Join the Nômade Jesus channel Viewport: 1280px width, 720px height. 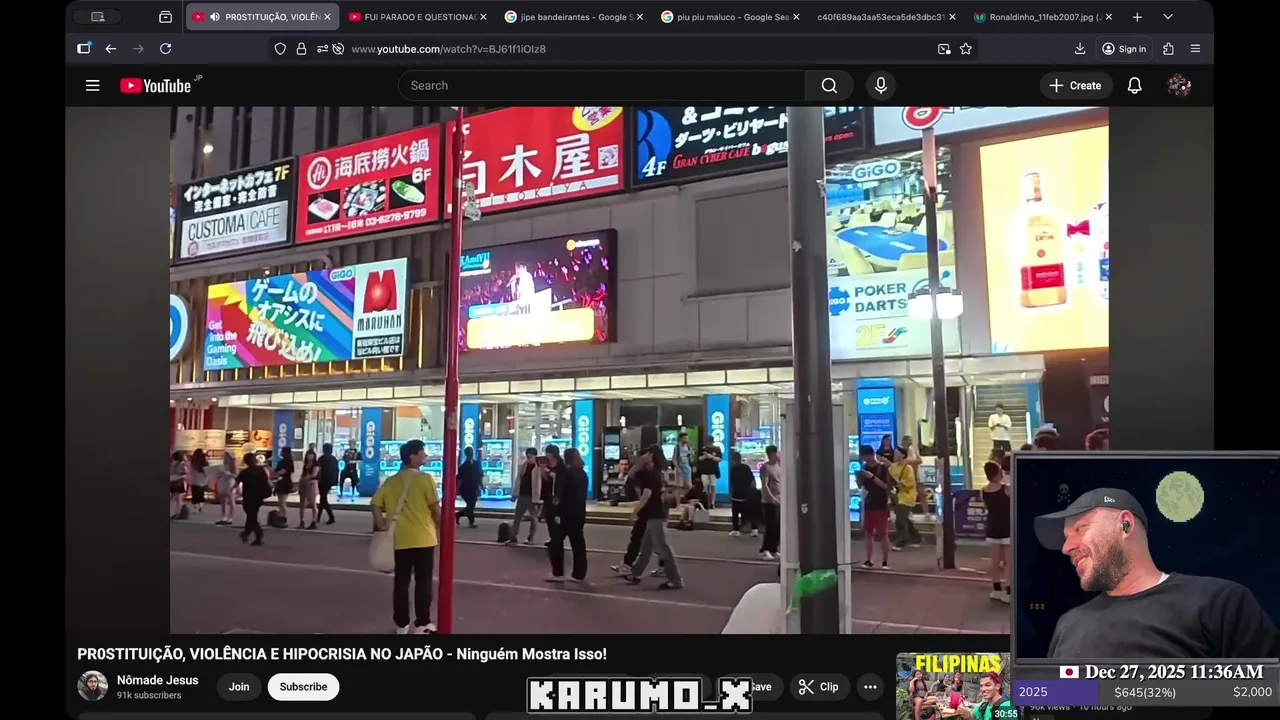(239, 687)
